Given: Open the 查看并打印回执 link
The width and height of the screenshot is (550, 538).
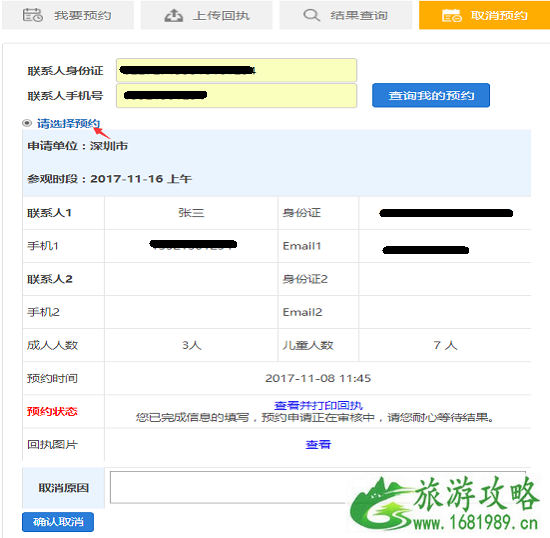Looking at the screenshot, I should click(318, 405).
